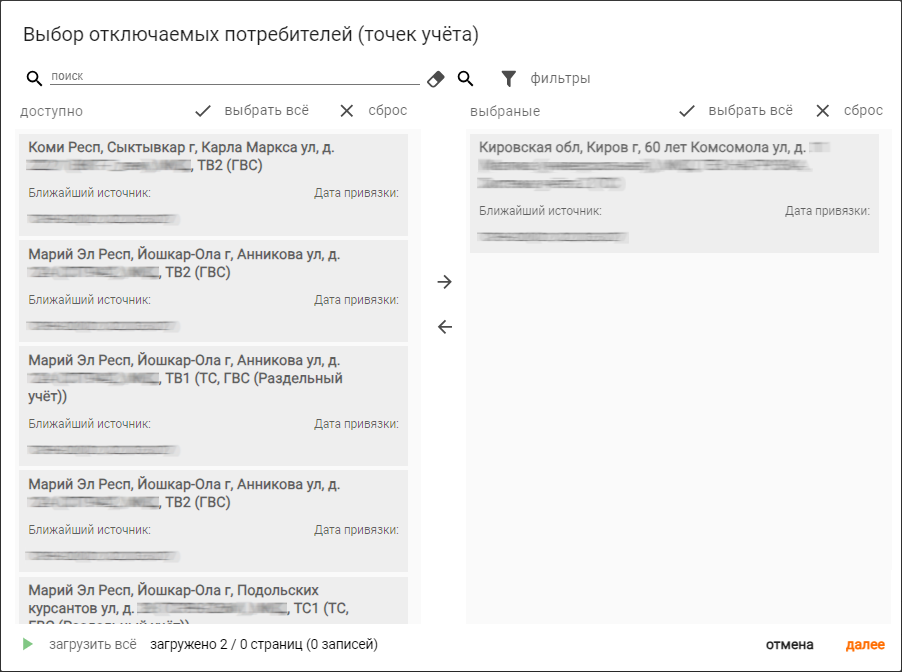Click X сброс in выбраные panel
Image resolution: width=902 pixels, height=672 pixels.
(x=823, y=111)
